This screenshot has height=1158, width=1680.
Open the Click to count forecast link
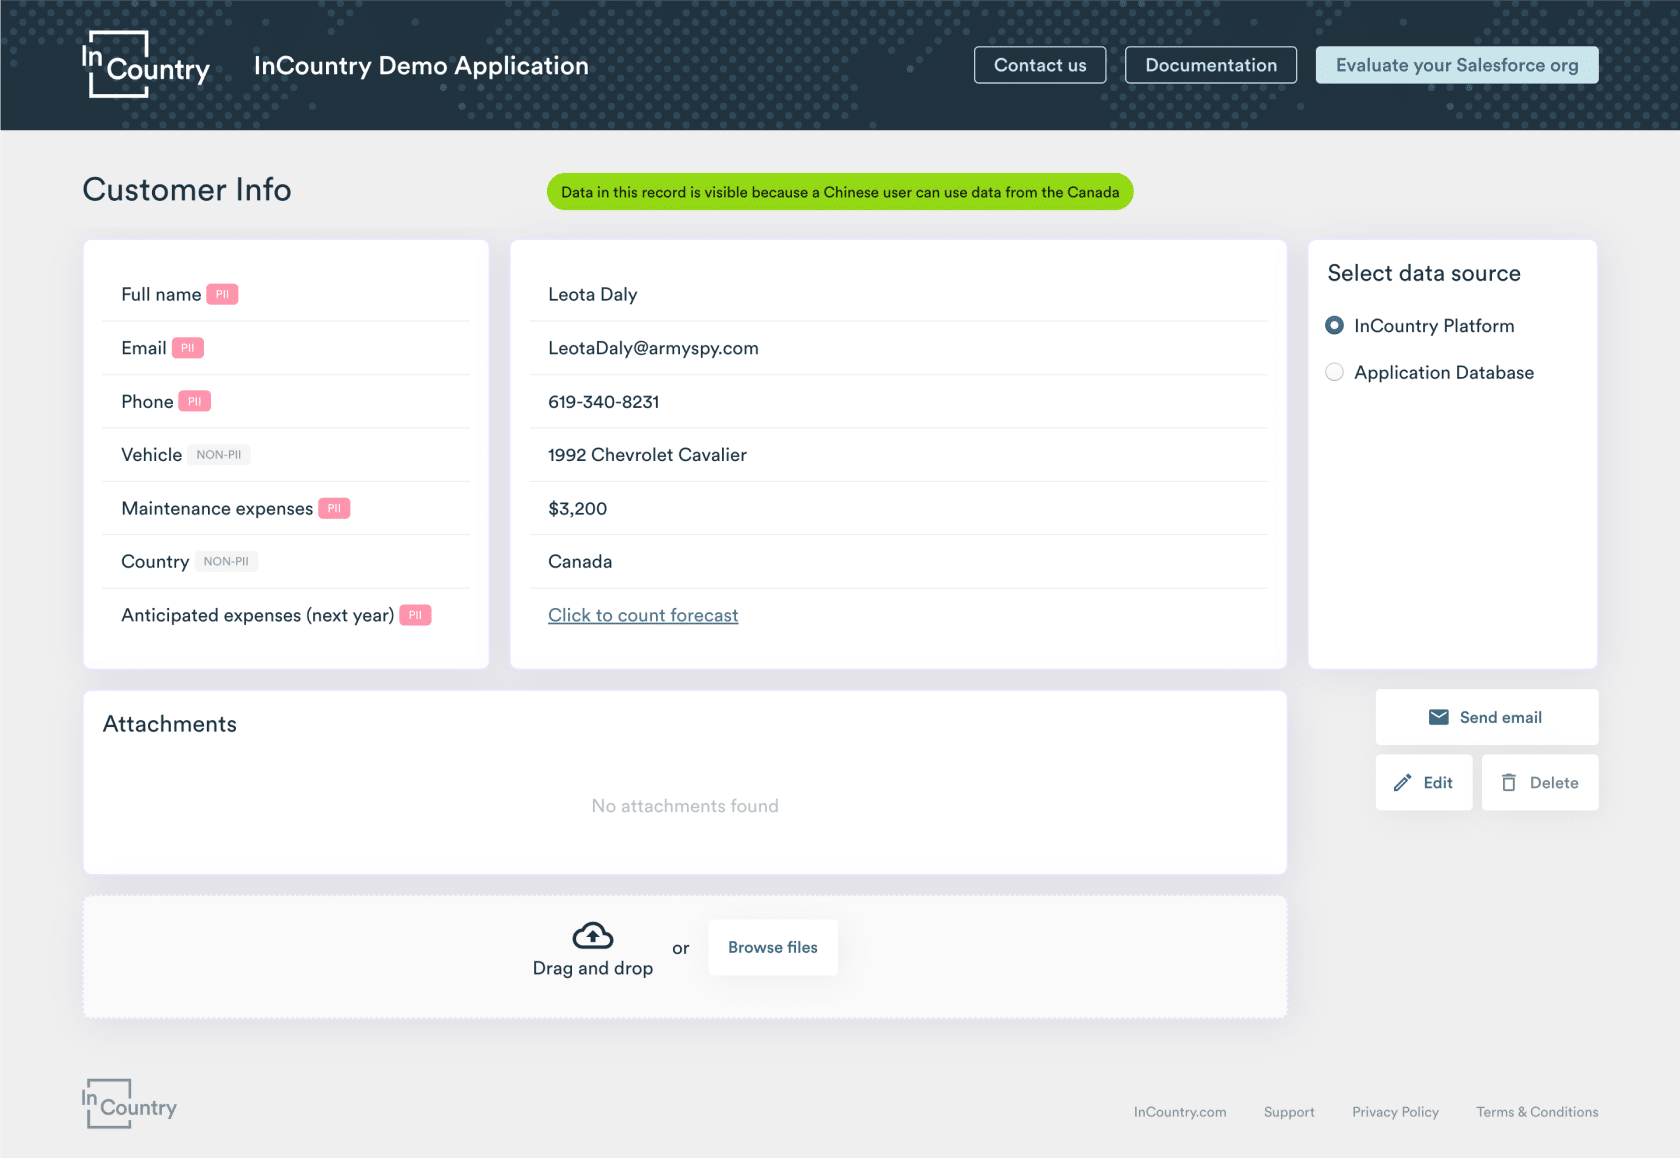[643, 615]
